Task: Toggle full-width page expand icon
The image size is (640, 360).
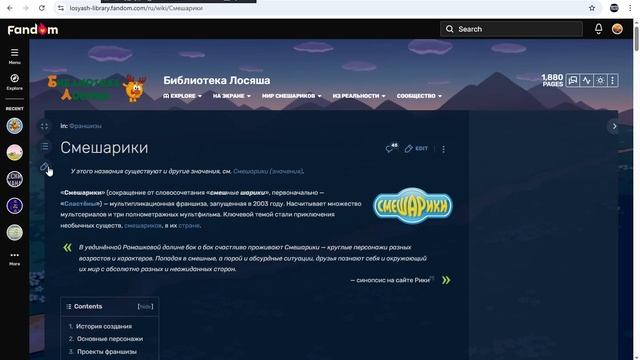Action: (44, 127)
